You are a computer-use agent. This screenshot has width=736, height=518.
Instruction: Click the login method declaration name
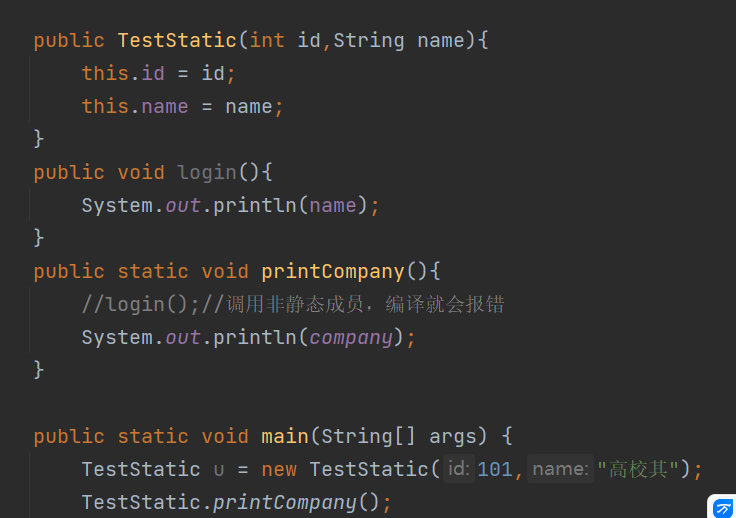click(207, 172)
